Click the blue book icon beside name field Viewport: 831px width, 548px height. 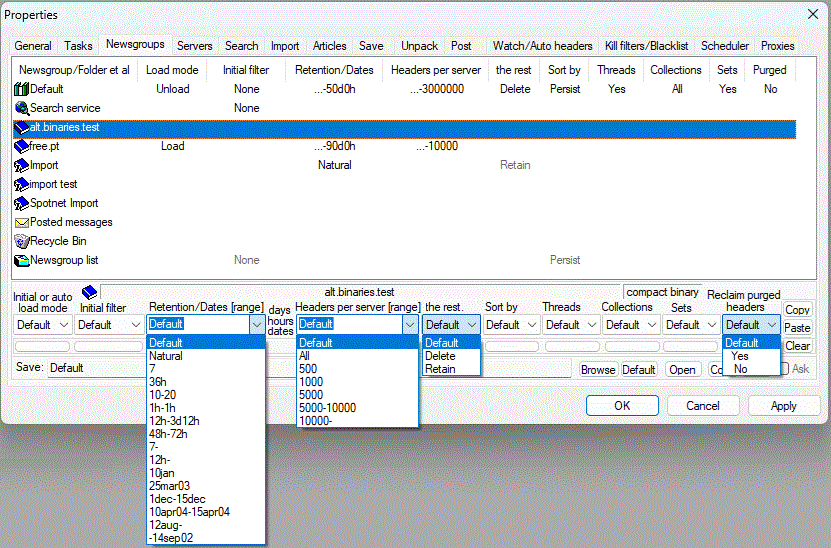coord(88,292)
